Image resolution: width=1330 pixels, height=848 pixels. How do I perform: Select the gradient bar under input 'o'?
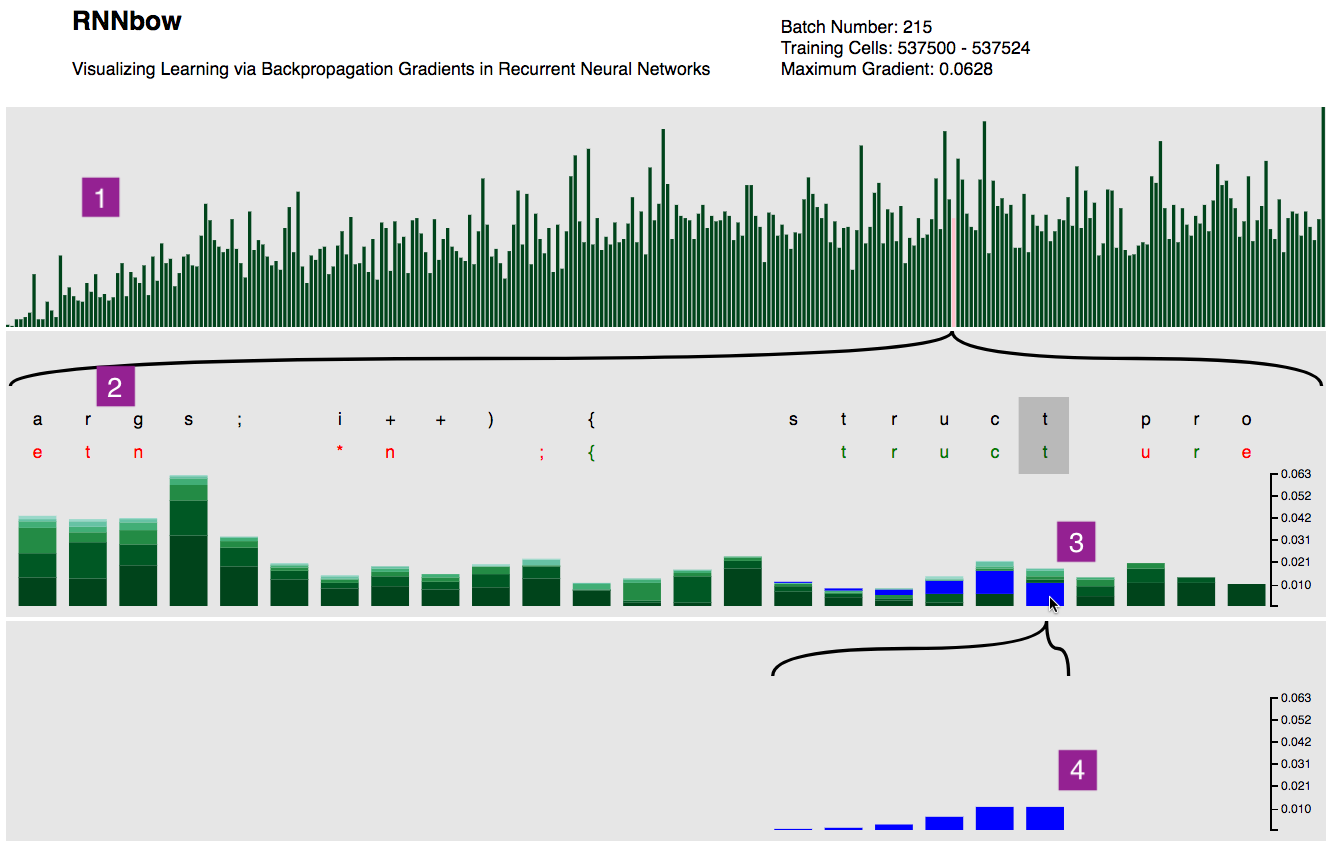(x=1246, y=595)
